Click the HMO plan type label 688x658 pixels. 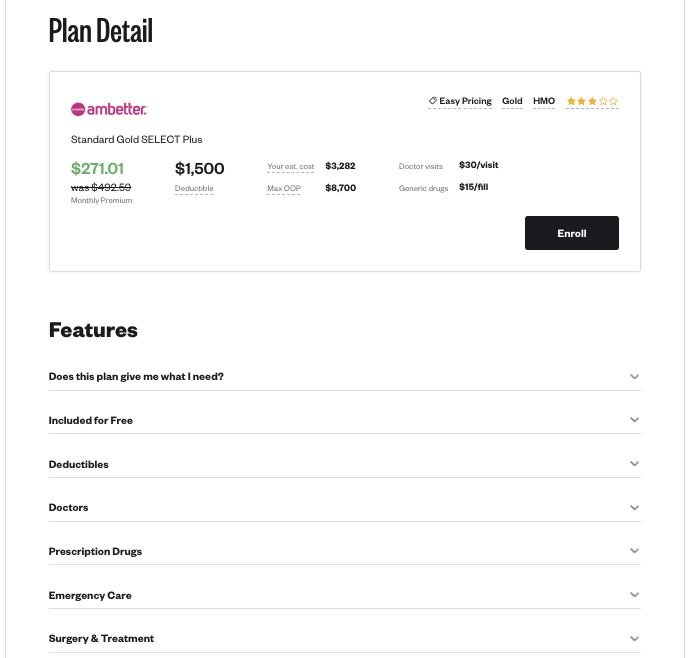coord(544,101)
